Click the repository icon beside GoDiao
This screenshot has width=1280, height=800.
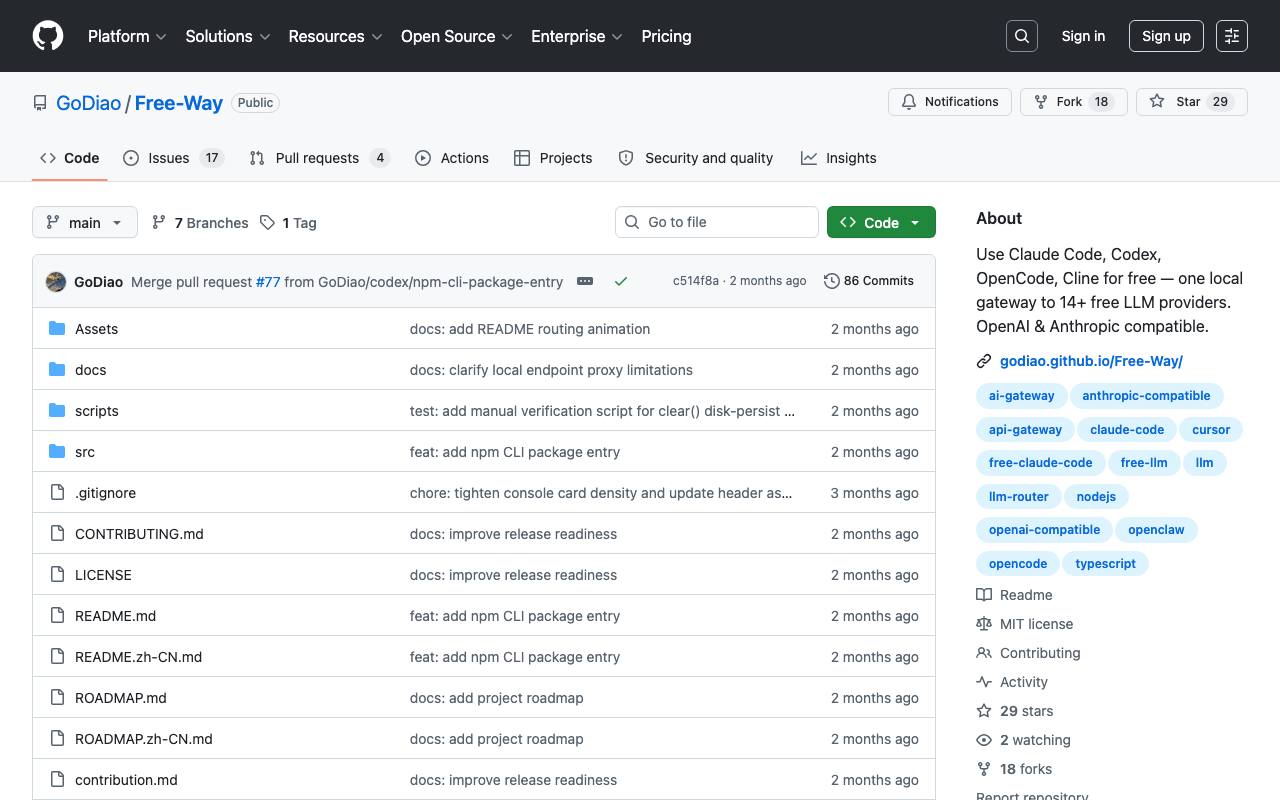click(x=40, y=103)
